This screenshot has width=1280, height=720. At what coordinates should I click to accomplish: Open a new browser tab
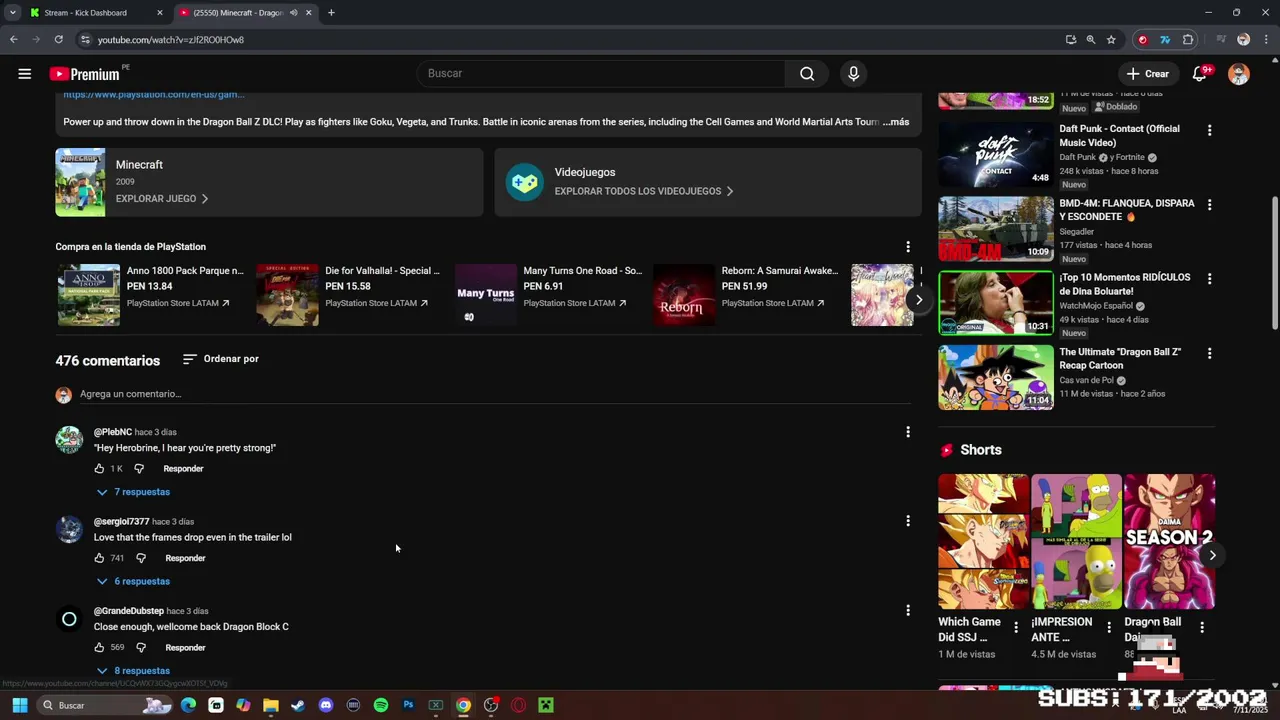point(331,13)
